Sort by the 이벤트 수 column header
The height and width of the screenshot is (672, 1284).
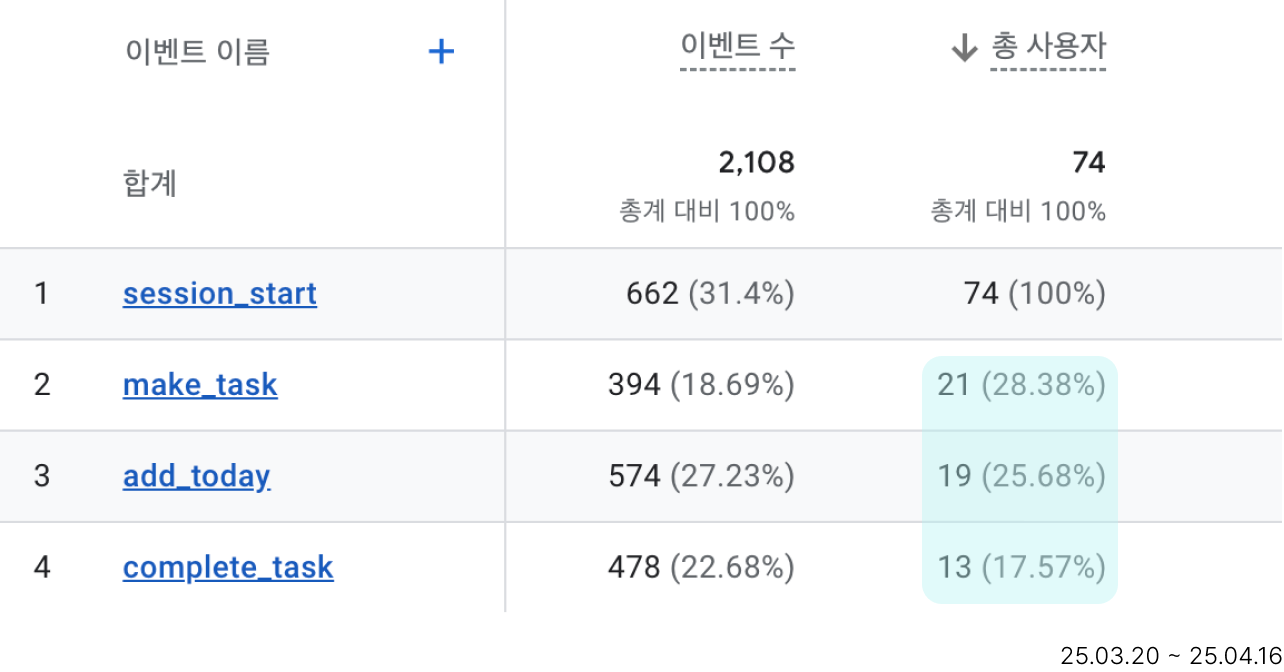(738, 47)
